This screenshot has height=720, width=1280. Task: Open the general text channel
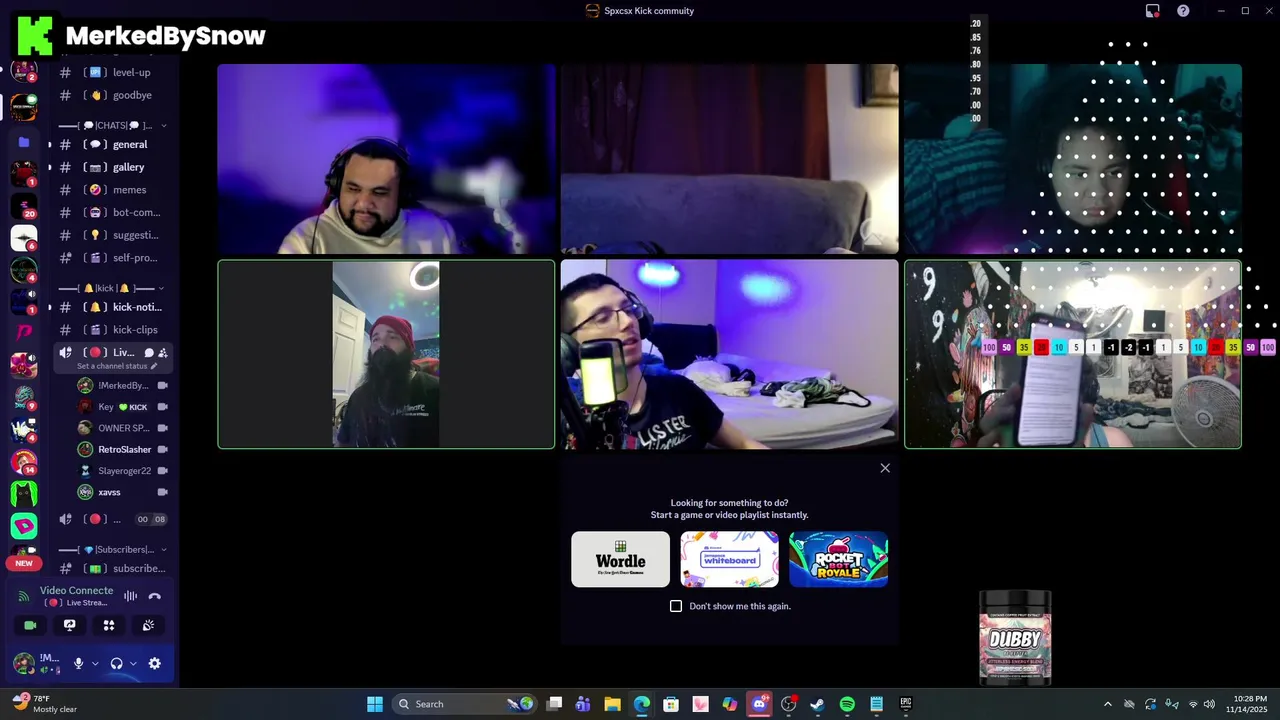pos(112,144)
